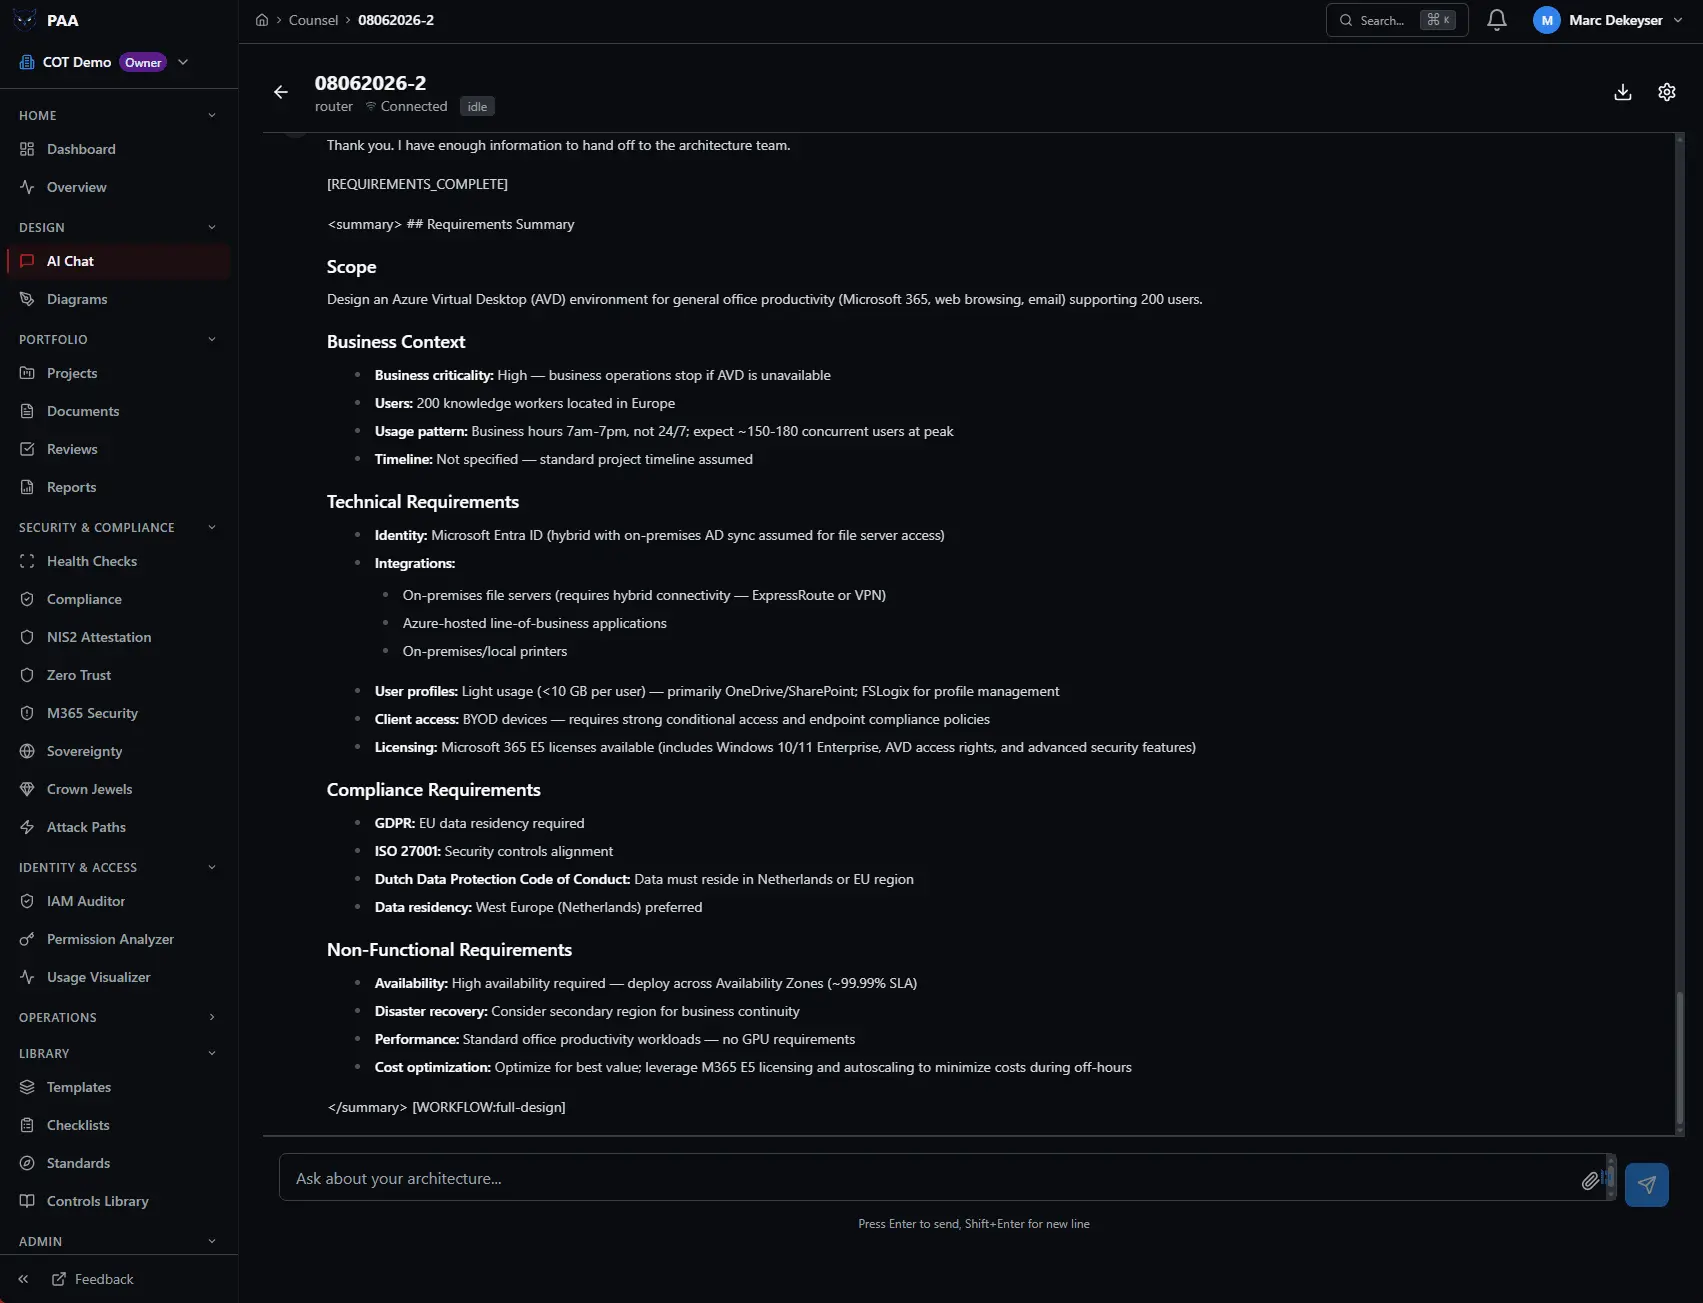Open Controls Library

coord(119,1201)
